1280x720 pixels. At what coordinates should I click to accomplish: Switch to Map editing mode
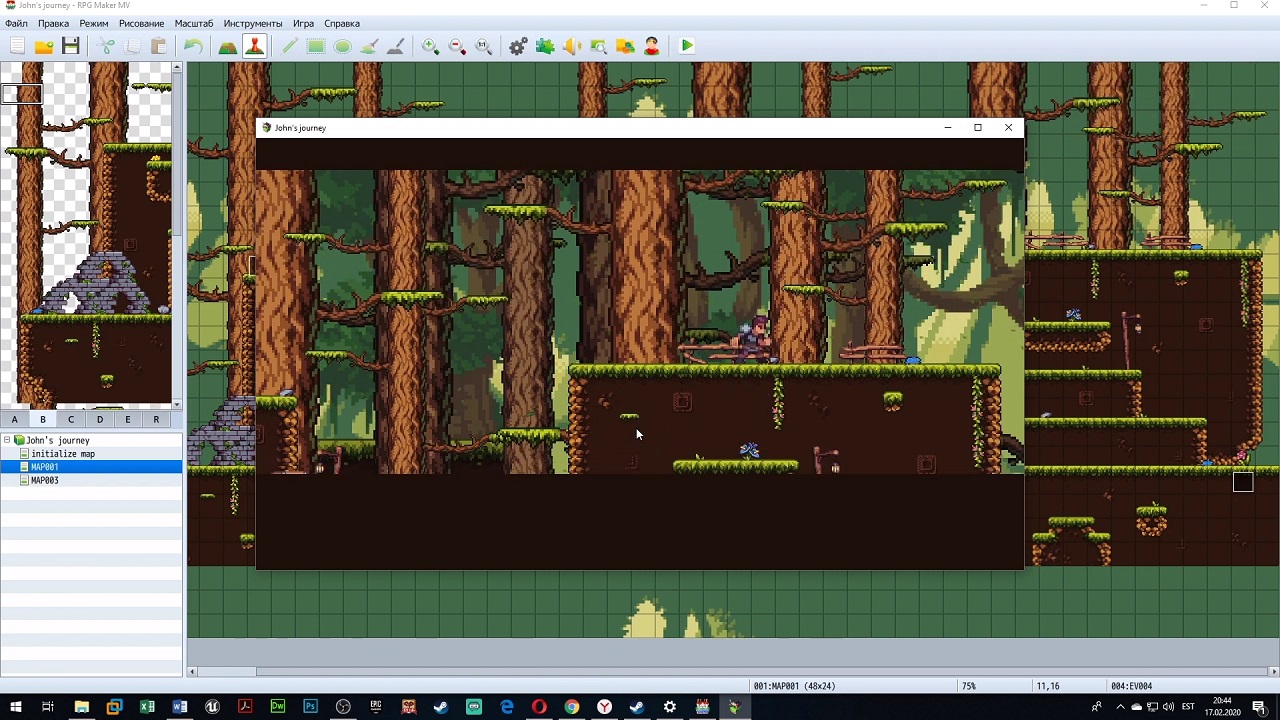click(228, 46)
